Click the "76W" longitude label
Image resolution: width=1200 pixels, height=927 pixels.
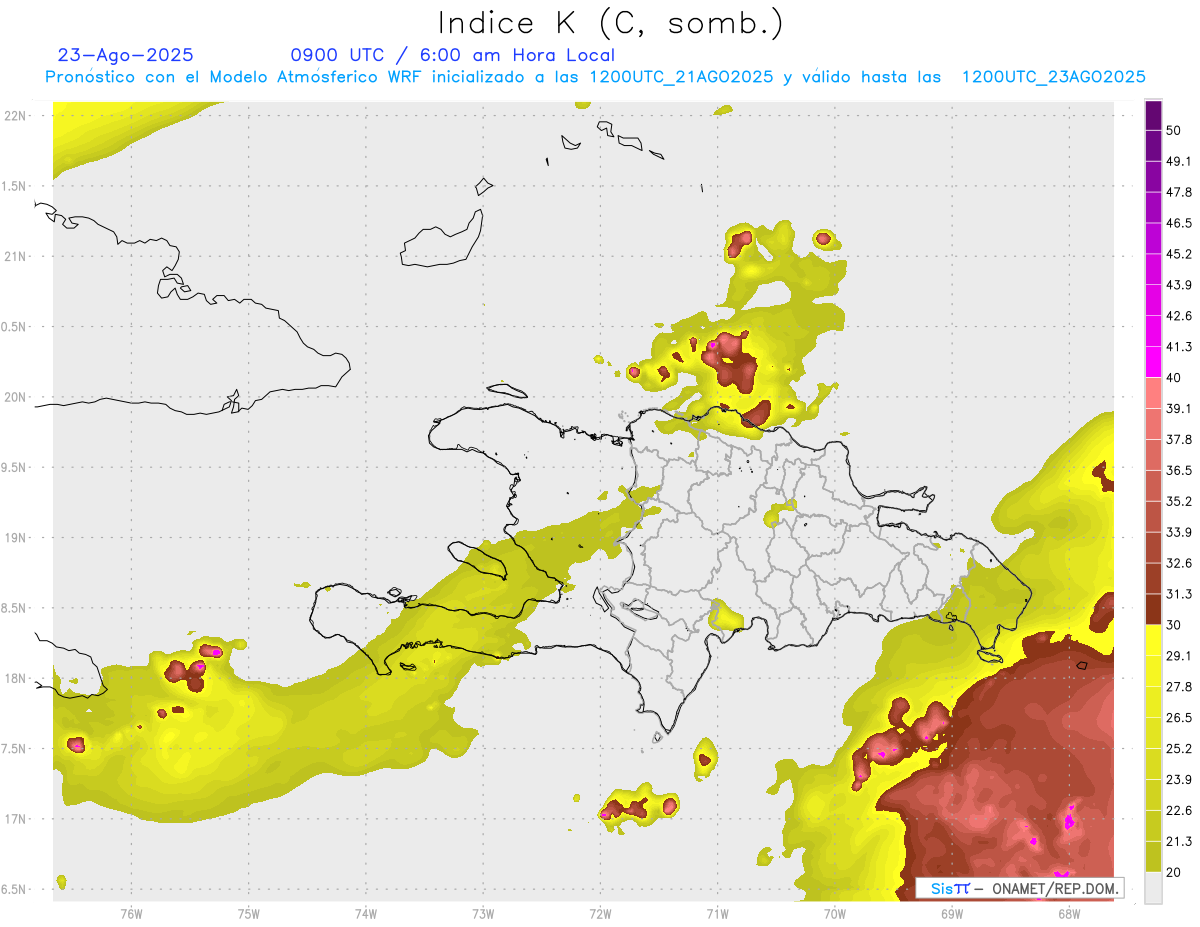131,914
